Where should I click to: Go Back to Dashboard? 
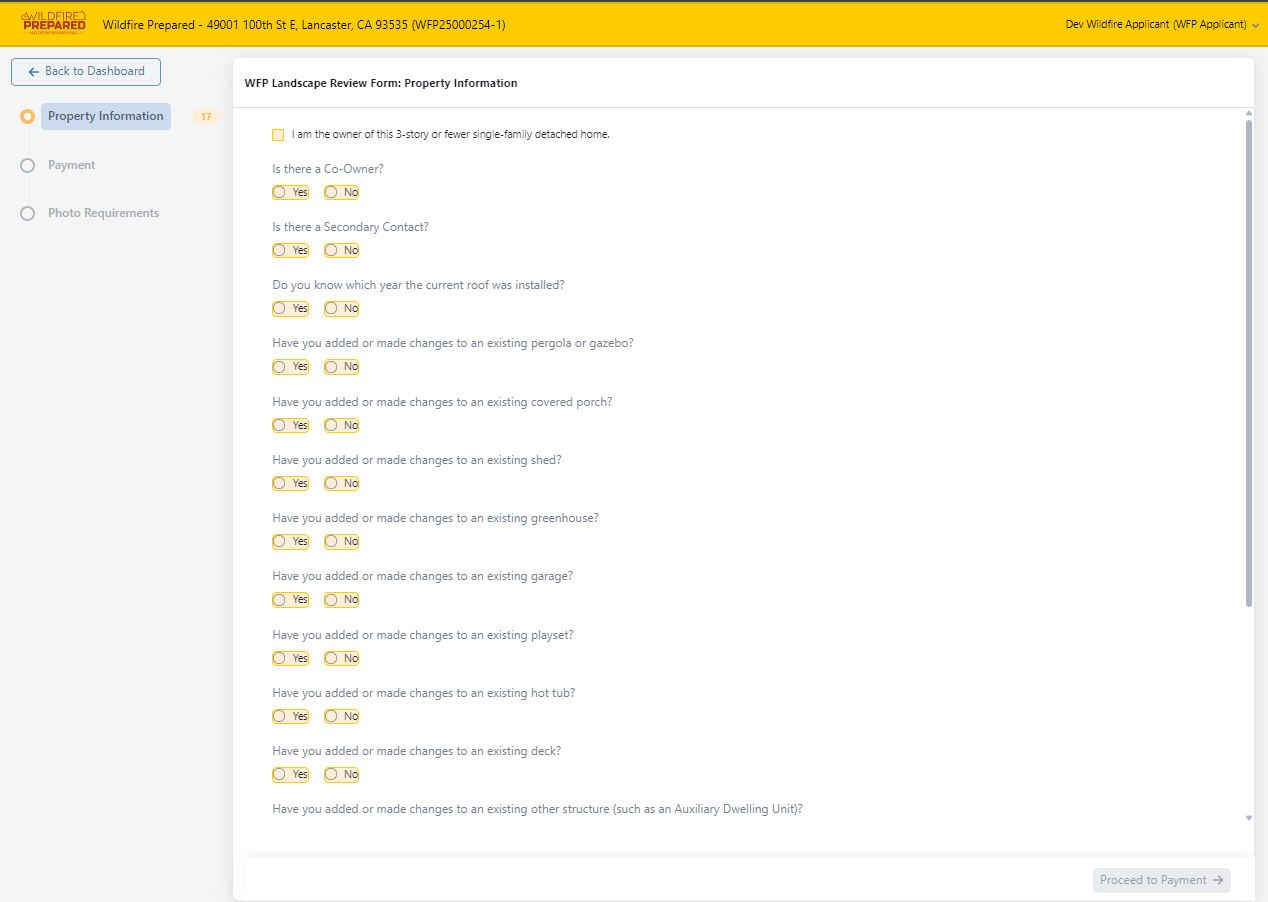pyautogui.click(x=86, y=72)
